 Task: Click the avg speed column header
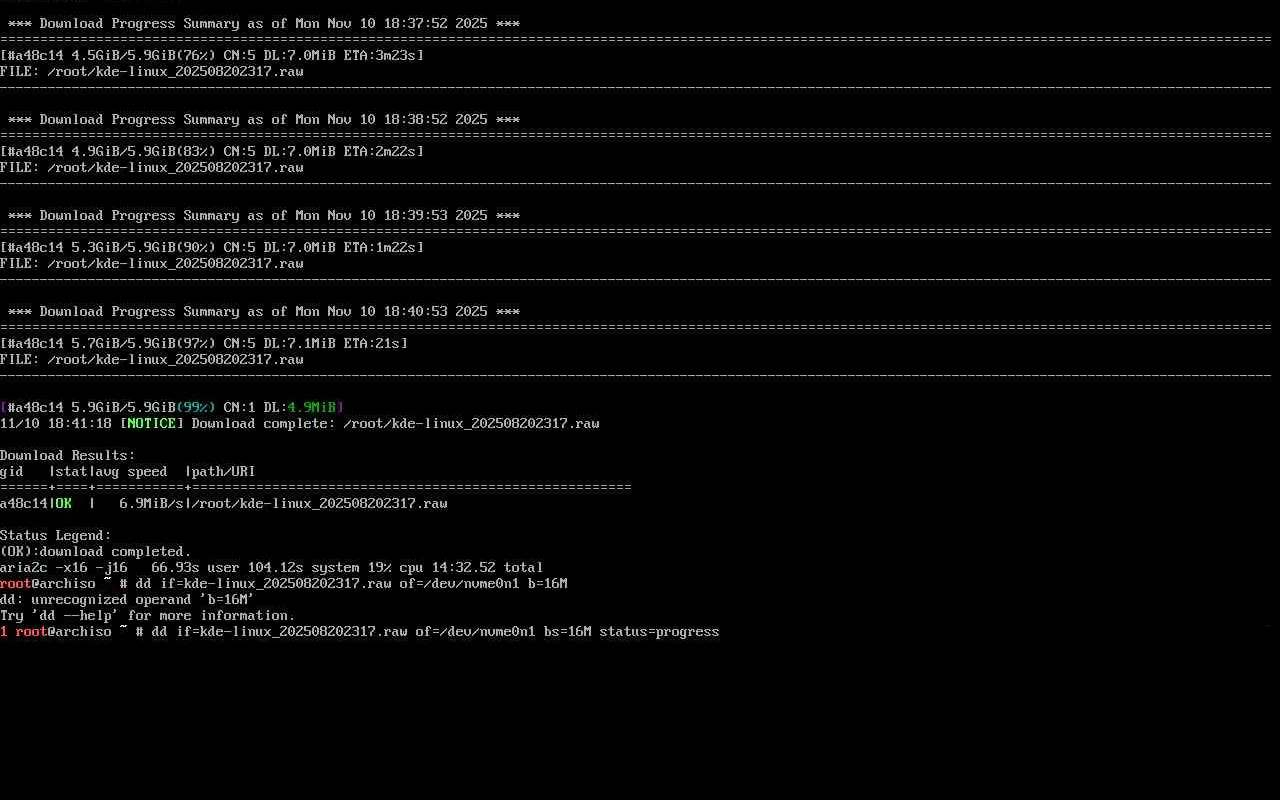(131, 472)
